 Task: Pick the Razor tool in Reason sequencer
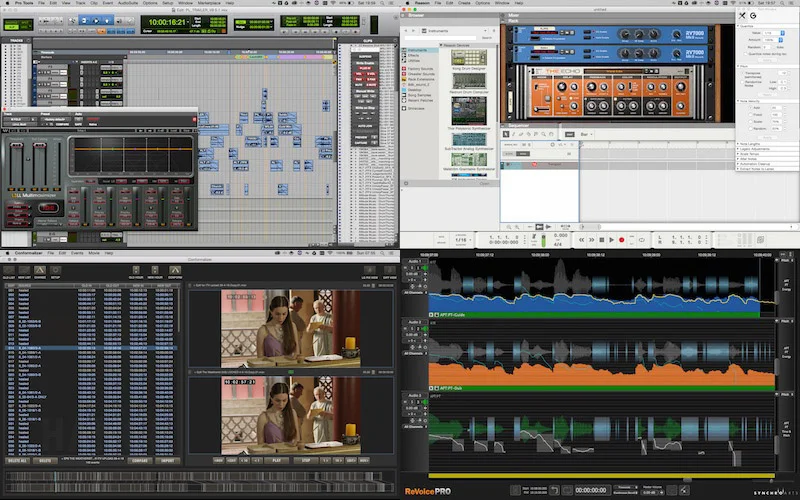[529, 134]
